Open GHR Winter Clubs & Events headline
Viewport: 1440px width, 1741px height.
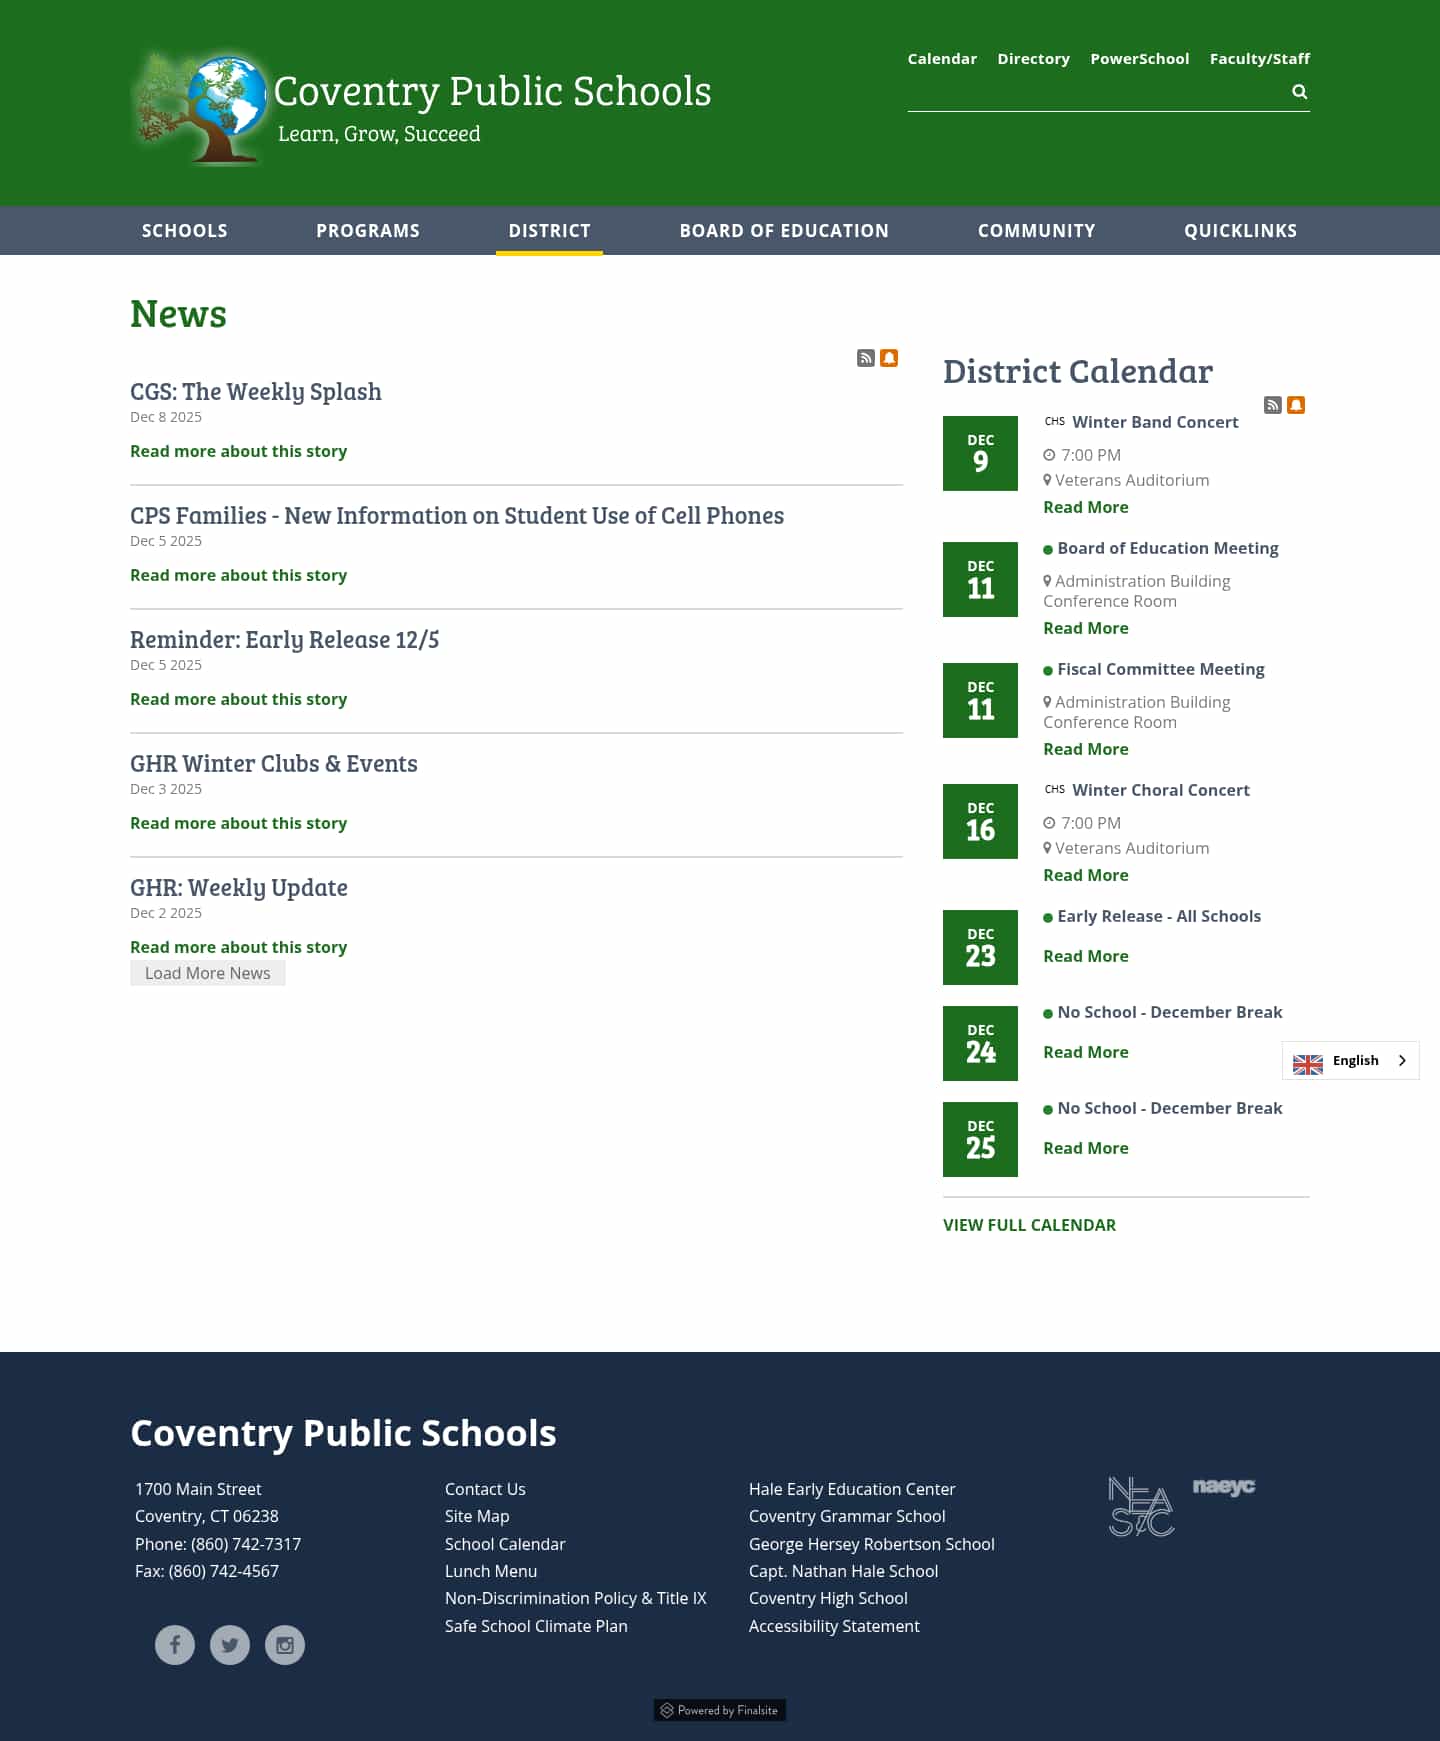point(274,764)
